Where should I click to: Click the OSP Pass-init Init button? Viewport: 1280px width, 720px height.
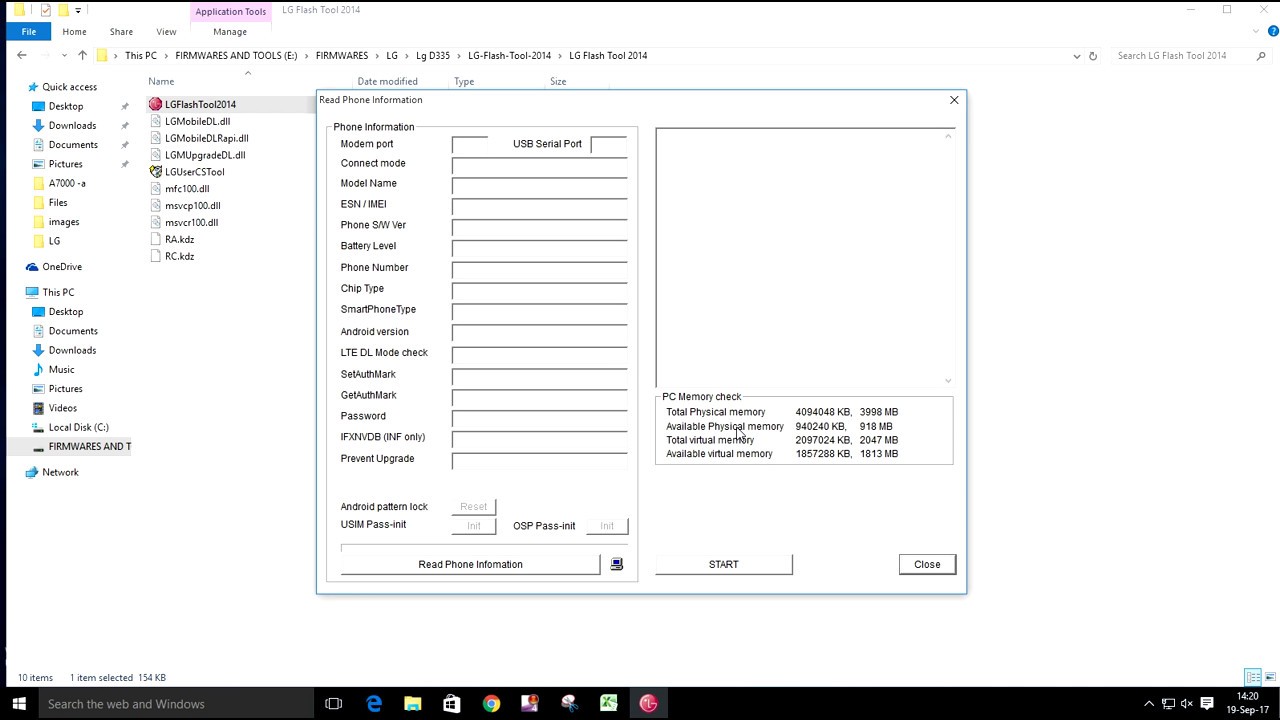607,526
